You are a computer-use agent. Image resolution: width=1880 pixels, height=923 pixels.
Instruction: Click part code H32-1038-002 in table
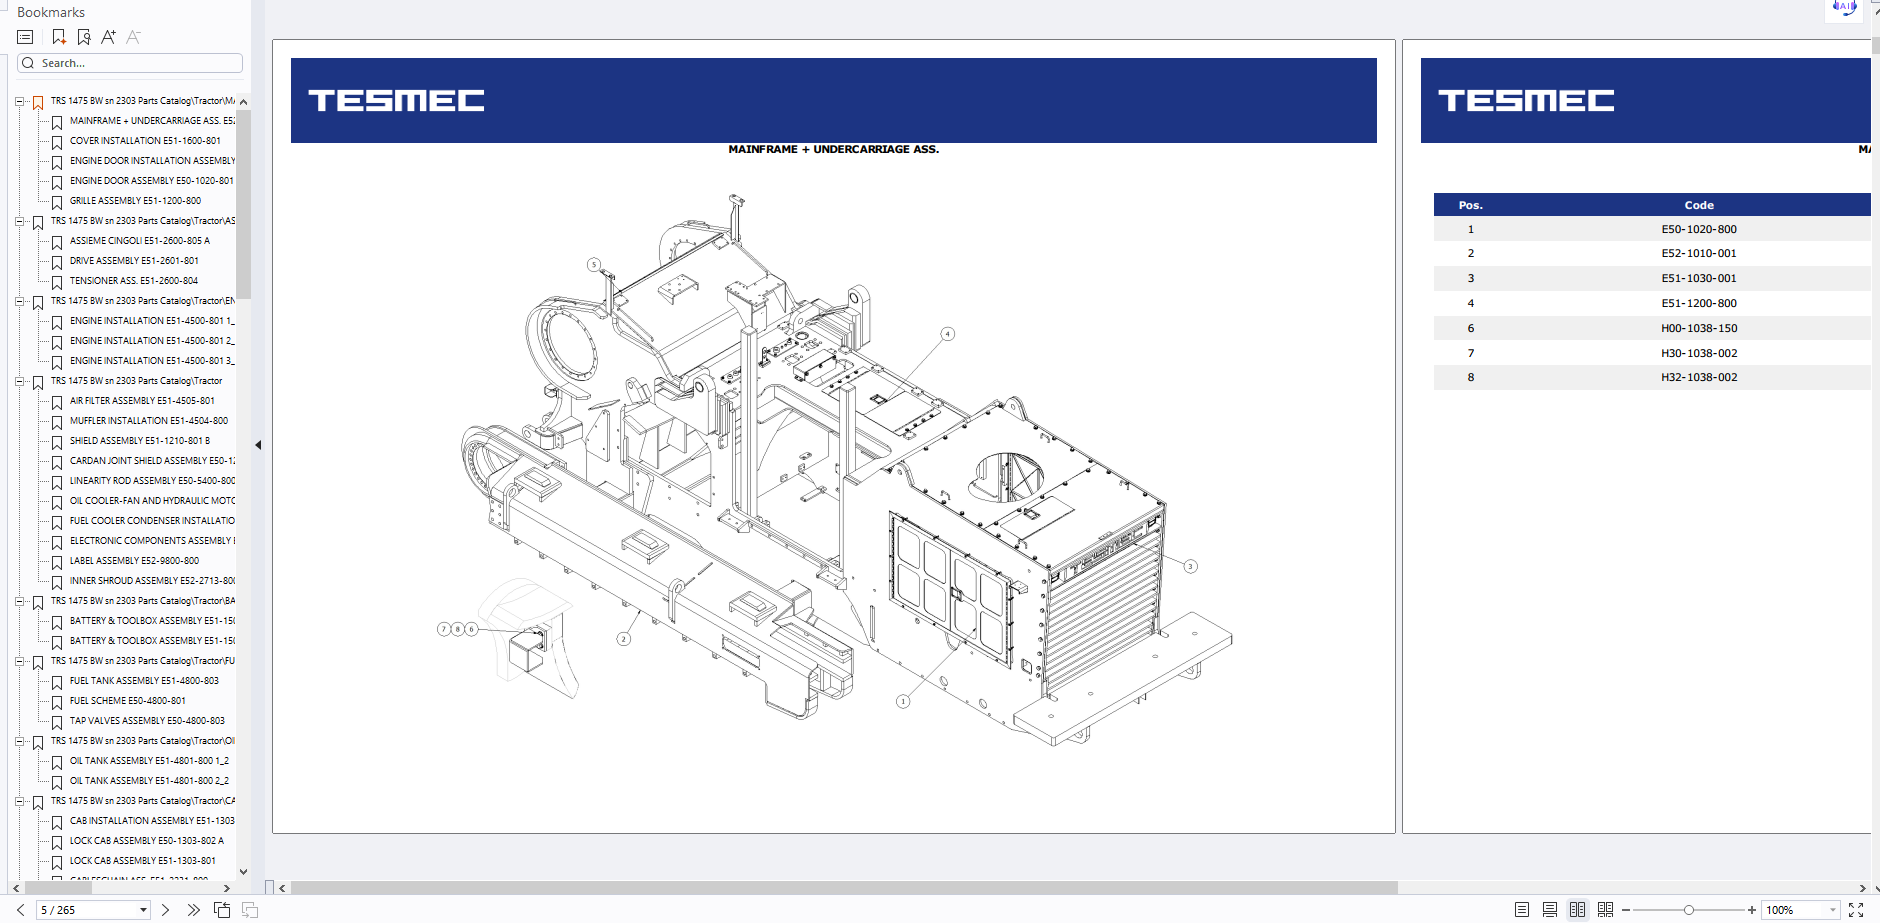[1699, 377]
